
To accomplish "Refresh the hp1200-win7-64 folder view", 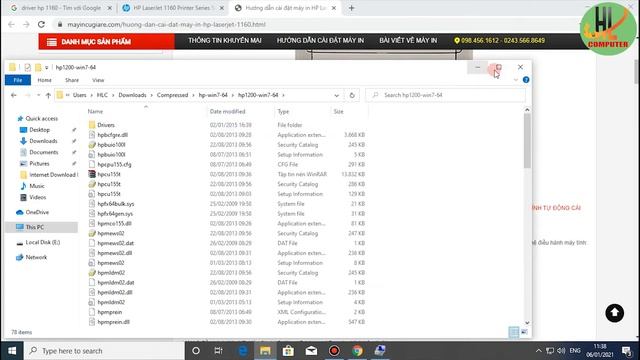I will point(352,95).
